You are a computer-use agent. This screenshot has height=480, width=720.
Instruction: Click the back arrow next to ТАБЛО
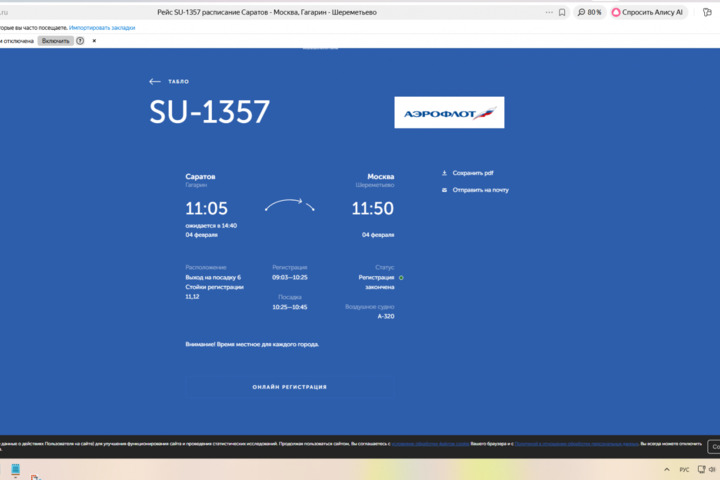(x=155, y=81)
